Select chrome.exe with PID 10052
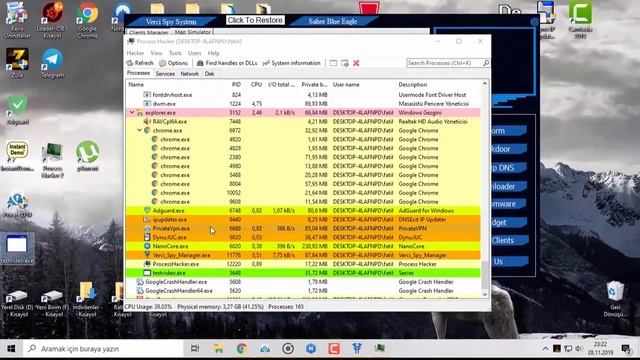 pyautogui.click(x=304, y=193)
